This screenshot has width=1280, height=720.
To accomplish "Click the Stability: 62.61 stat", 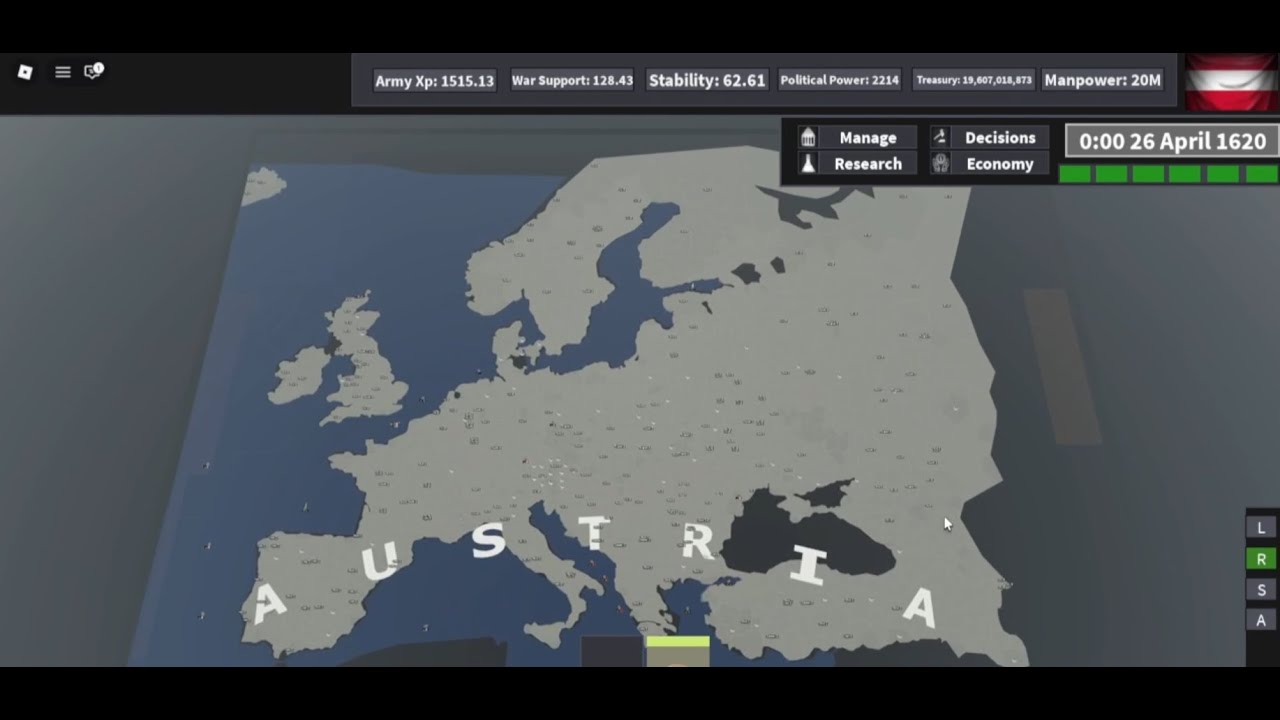I will (x=707, y=80).
